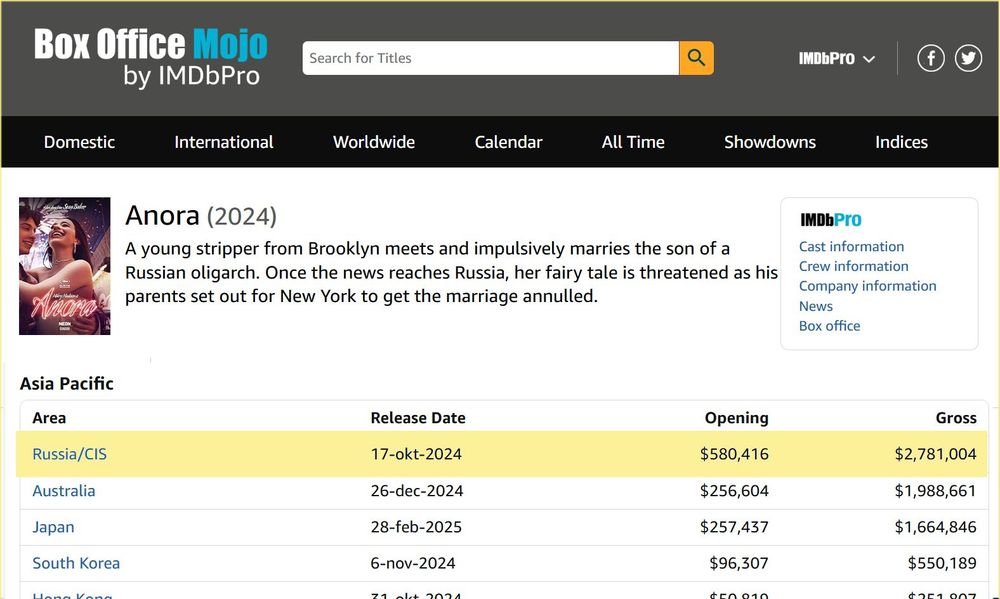The image size is (1000, 599).
Task: Select Russia/CIS opening value $580,416
Action: [734, 454]
